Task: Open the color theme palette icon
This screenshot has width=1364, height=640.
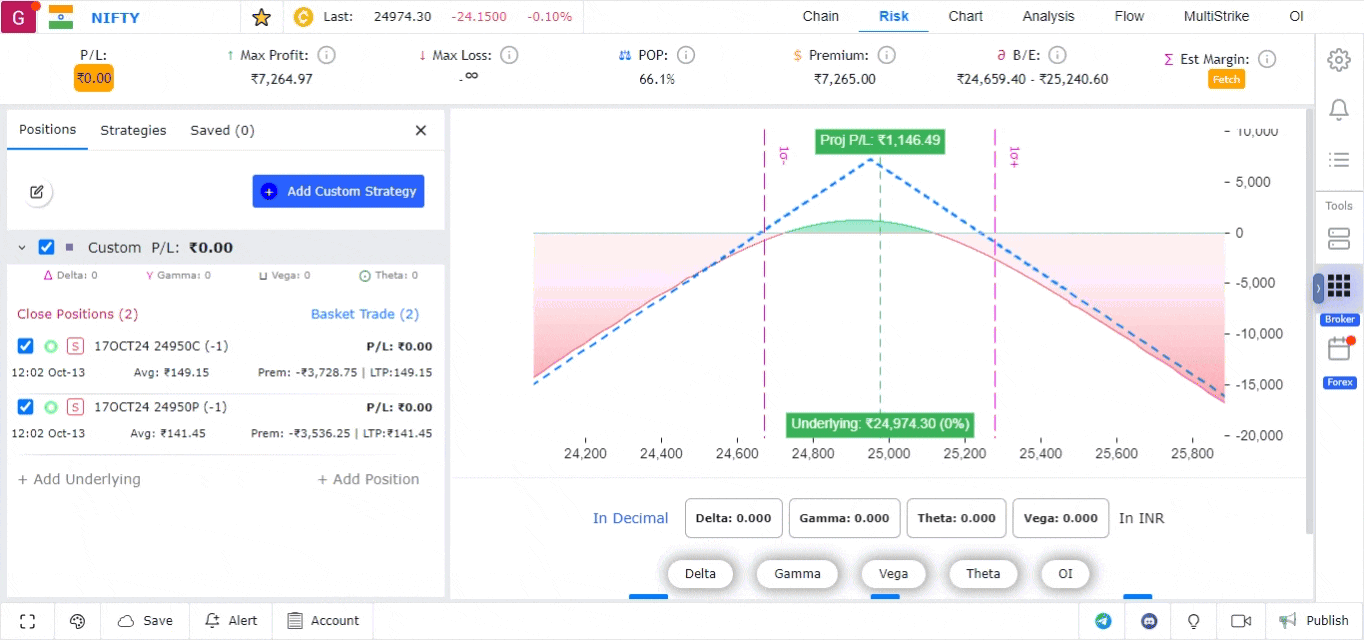Action: [78, 621]
